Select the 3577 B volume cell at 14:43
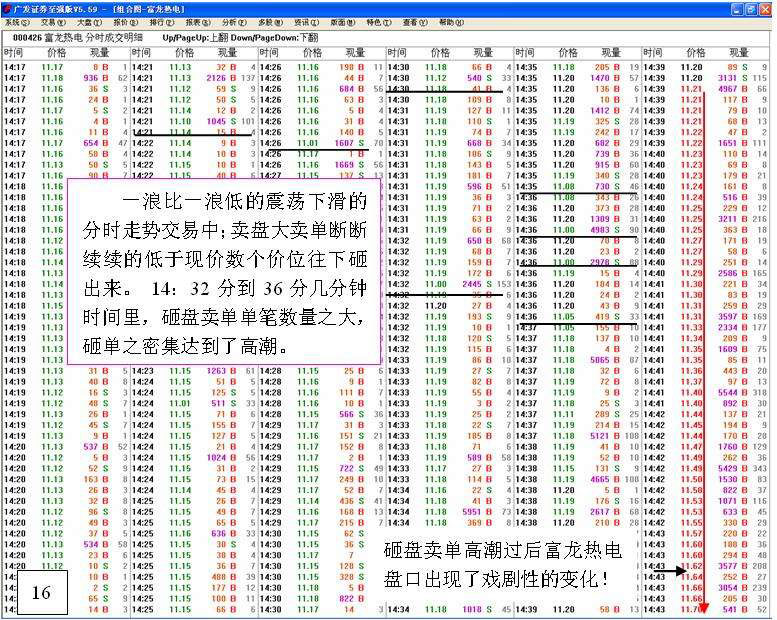Image resolution: width=777 pixels, height=620 pixels. [x=733, y=566]
